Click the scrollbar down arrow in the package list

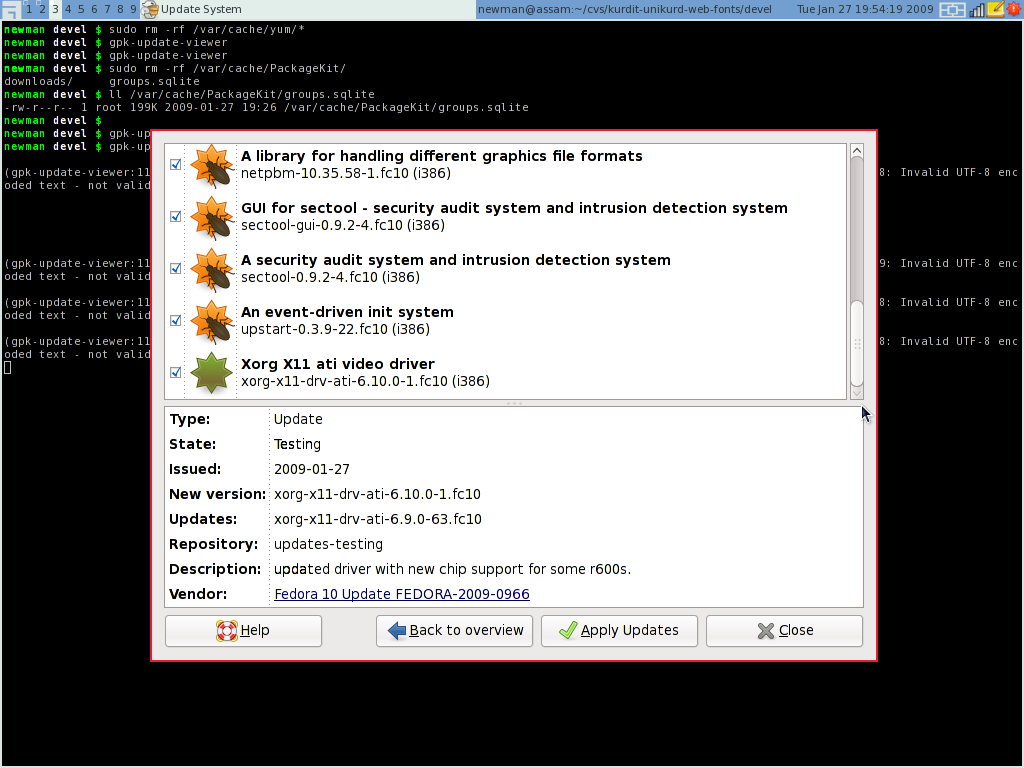(856, 392)
